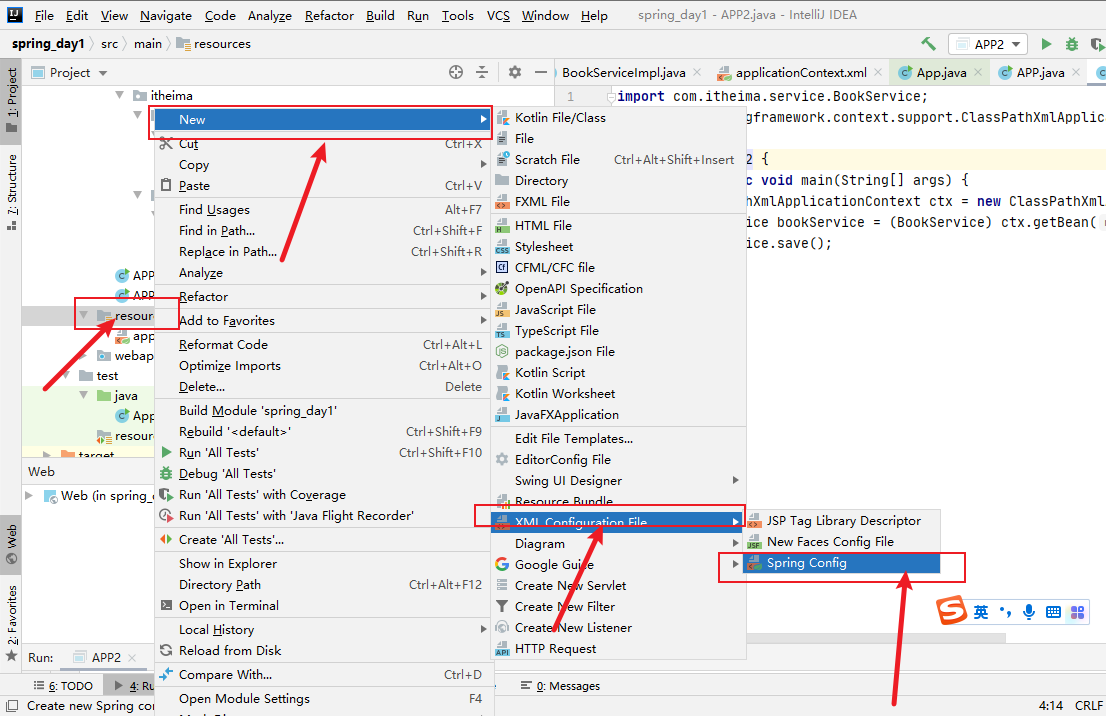Image resolution: width=1106 pixels, height=716 pixels.
Task: Switch to the BookServiceImpl.java tab
Action: [x=624, y=73]
